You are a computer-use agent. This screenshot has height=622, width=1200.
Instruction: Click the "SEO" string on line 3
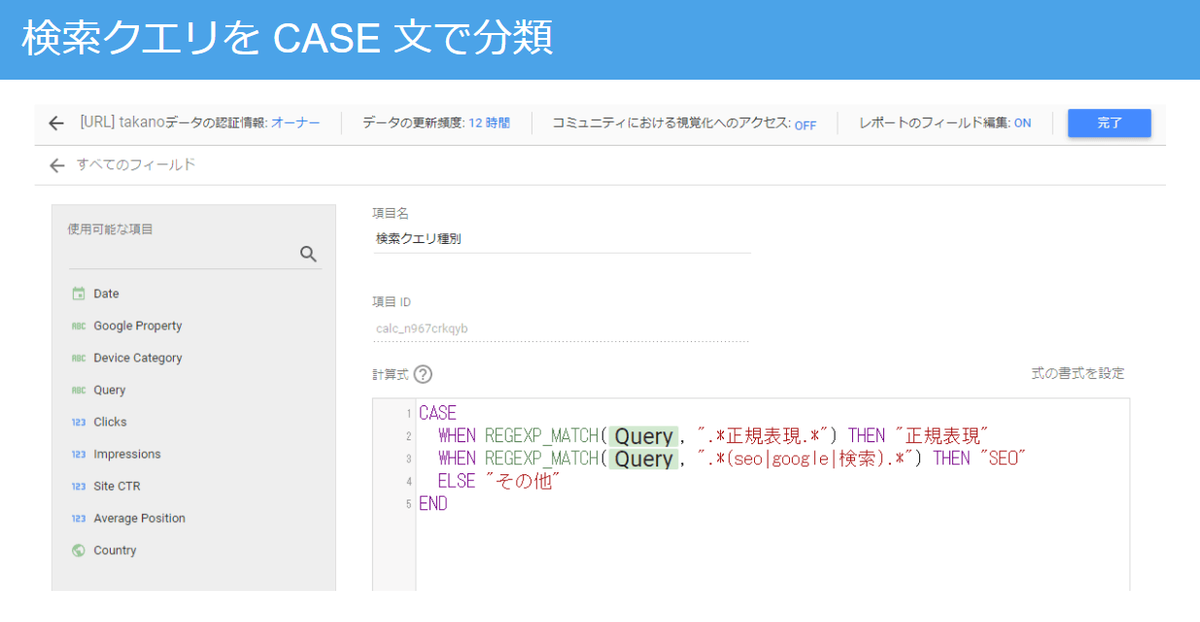coord(1005,458)
